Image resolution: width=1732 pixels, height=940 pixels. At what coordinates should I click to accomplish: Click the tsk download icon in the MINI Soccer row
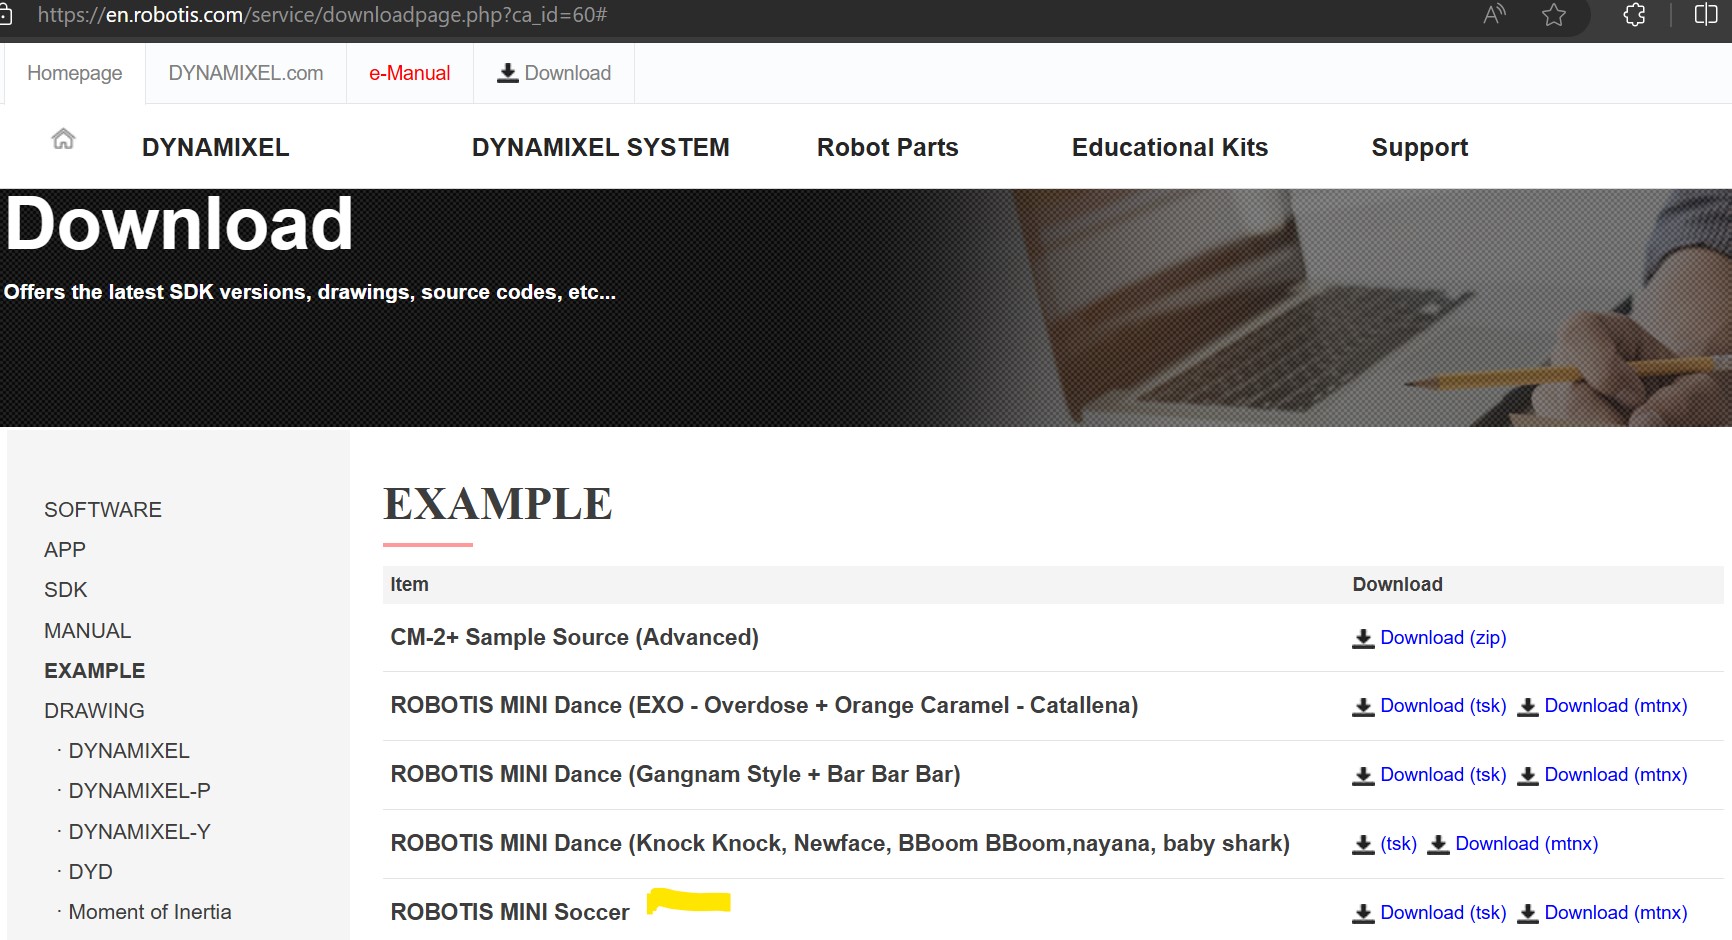click(x=1363, y=914)
